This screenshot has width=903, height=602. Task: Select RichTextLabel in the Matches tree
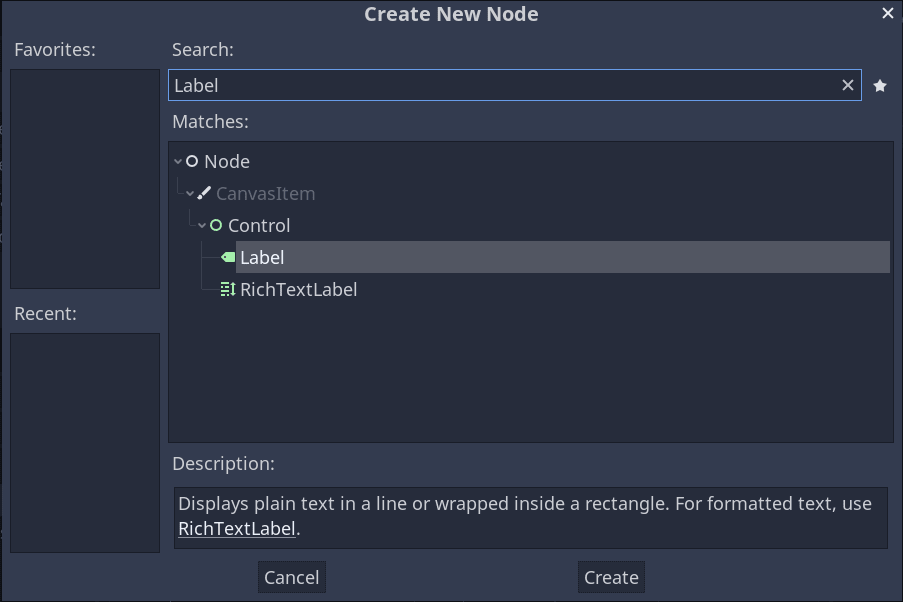click(x=298, y=289)
